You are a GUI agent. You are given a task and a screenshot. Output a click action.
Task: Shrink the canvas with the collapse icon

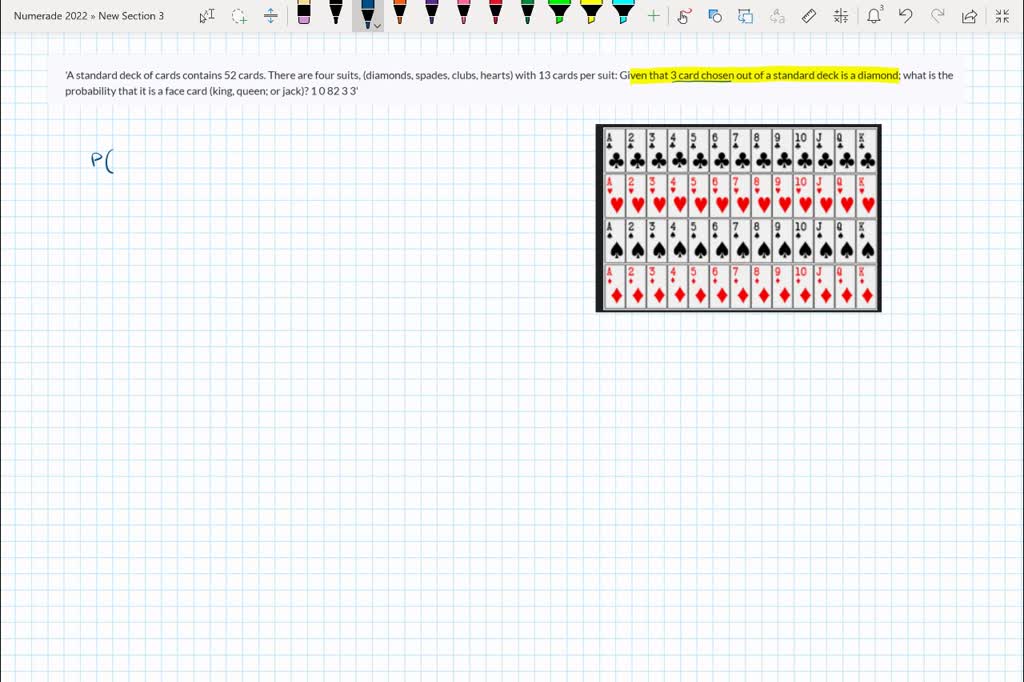[x=1003, y=16]
